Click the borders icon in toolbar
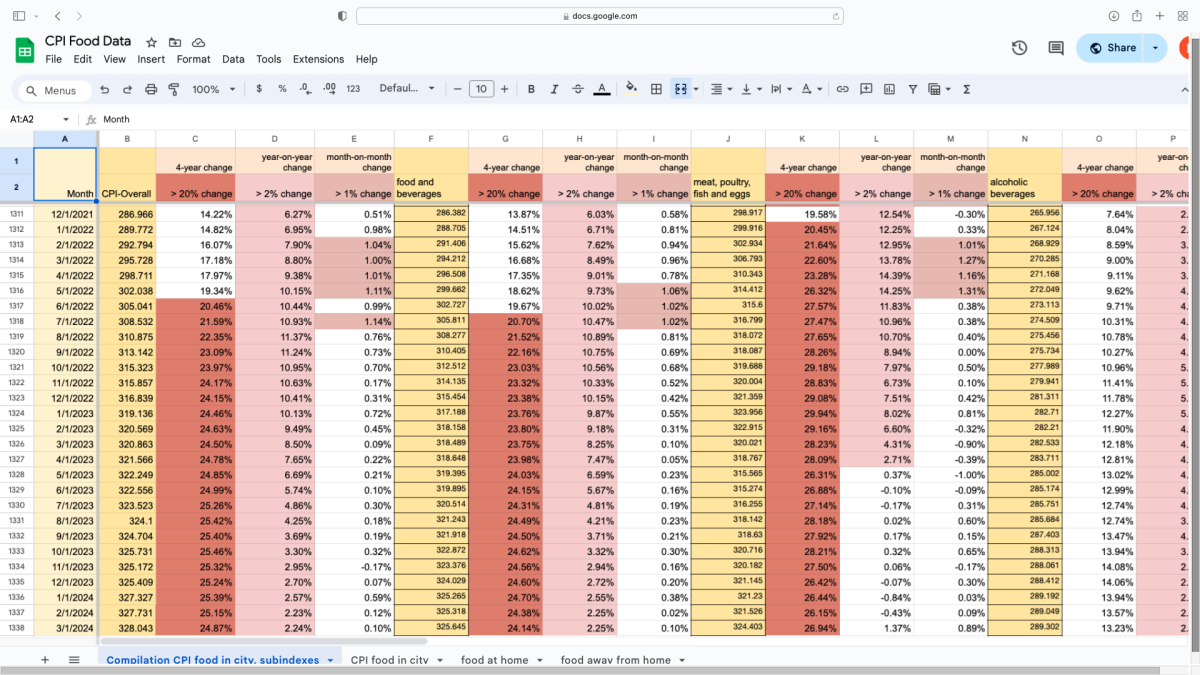This screenshot has width=1200, height=675. (x=656, y=89)
